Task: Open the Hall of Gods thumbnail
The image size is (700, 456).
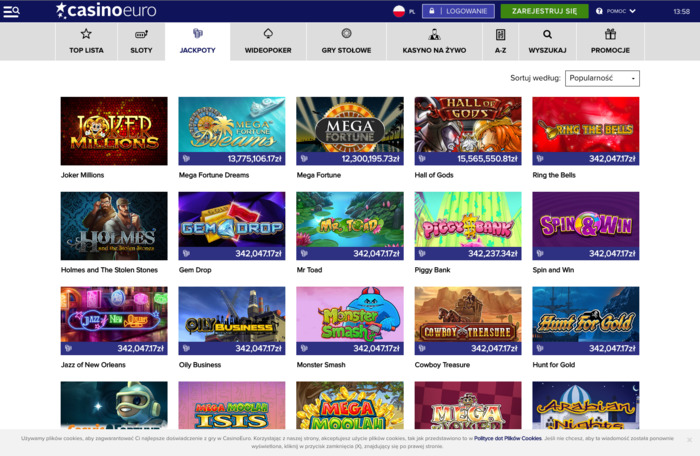Action: click(x=468, y=131)
